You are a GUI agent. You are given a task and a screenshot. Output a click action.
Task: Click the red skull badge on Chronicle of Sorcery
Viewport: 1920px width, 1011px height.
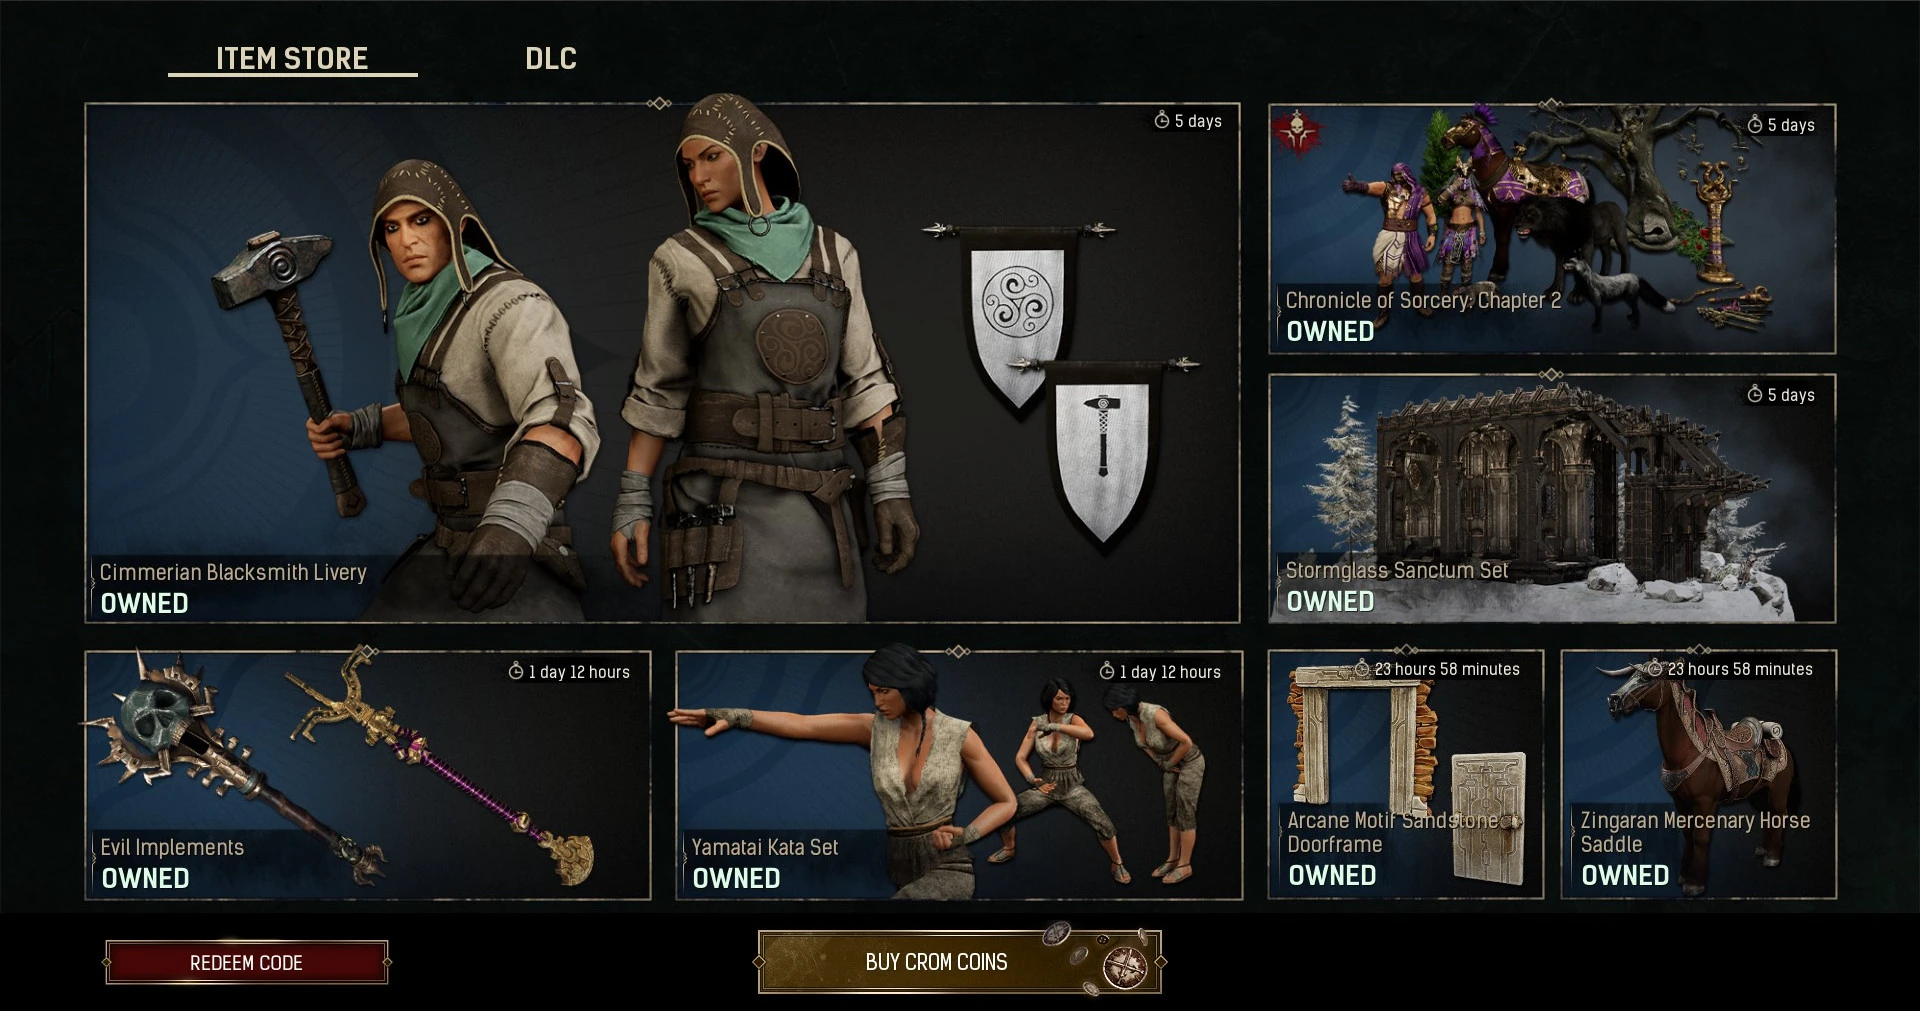pyautogui.click(x=1298, y=132)
